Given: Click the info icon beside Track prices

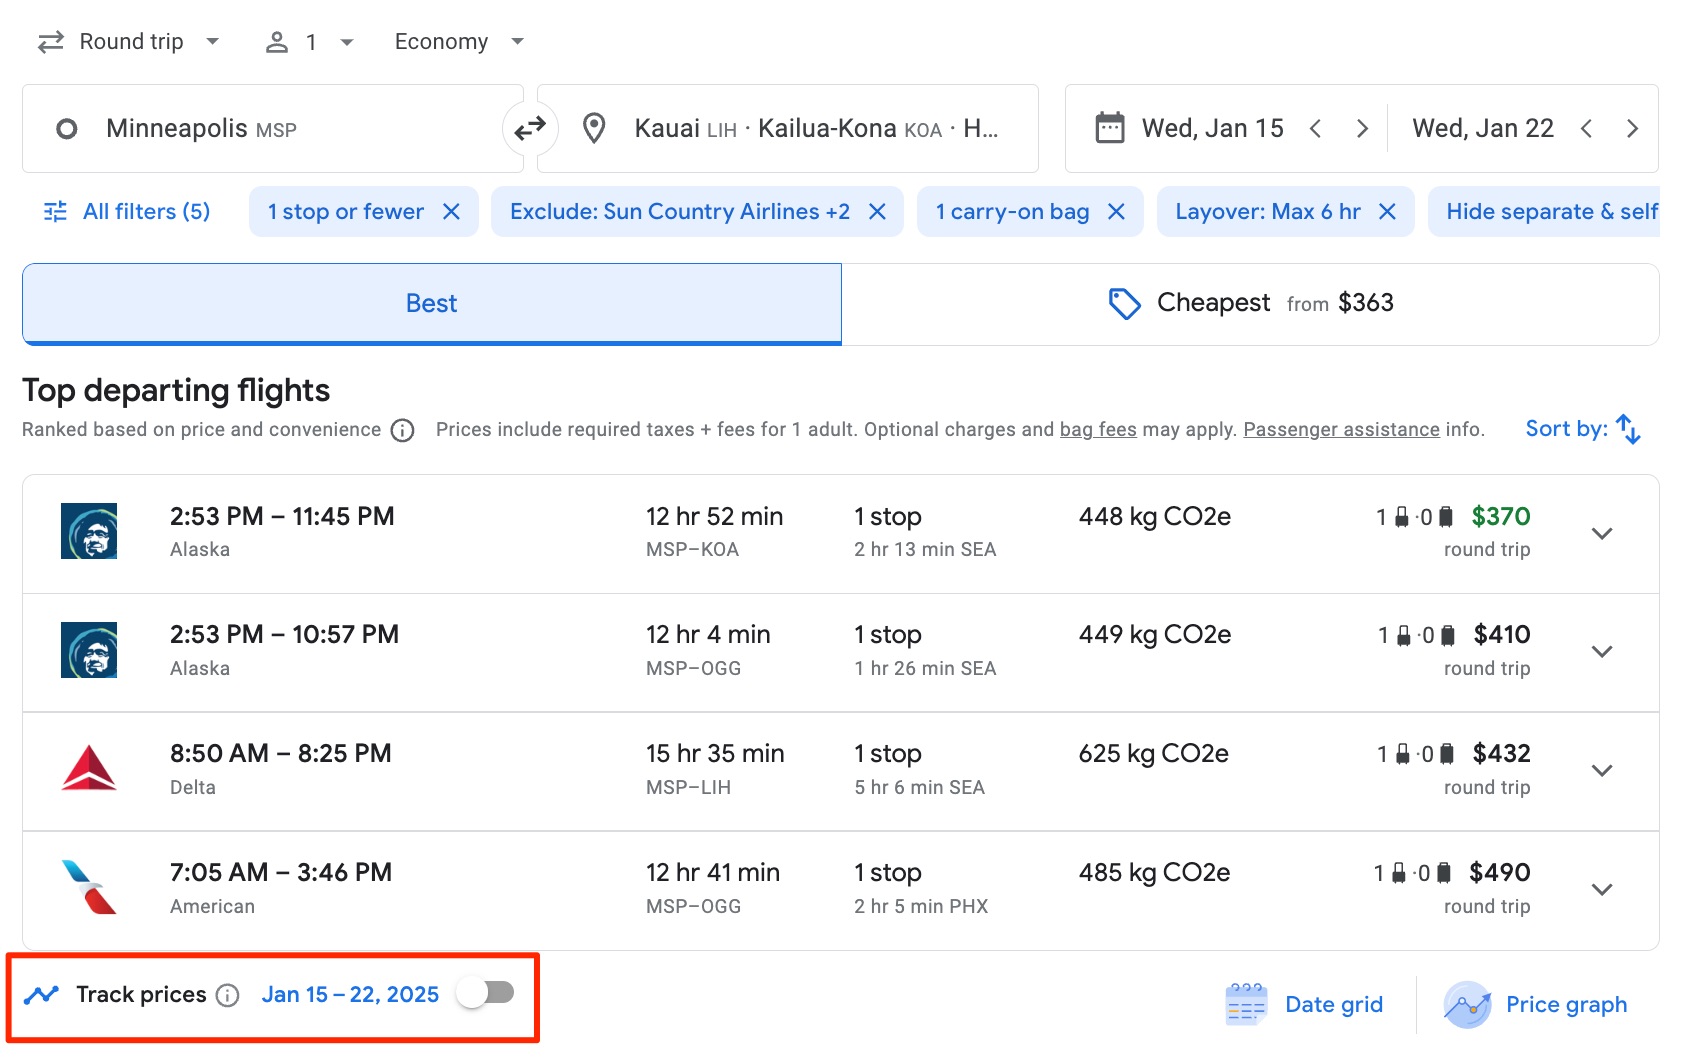Looking at the screenshot, I should pos(230,994).
